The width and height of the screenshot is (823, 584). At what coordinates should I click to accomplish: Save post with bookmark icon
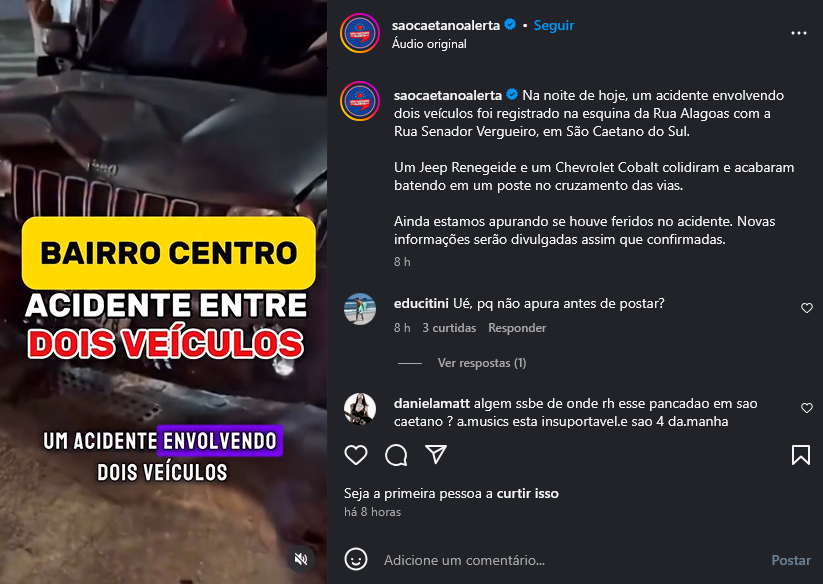[x=800, y=455]
